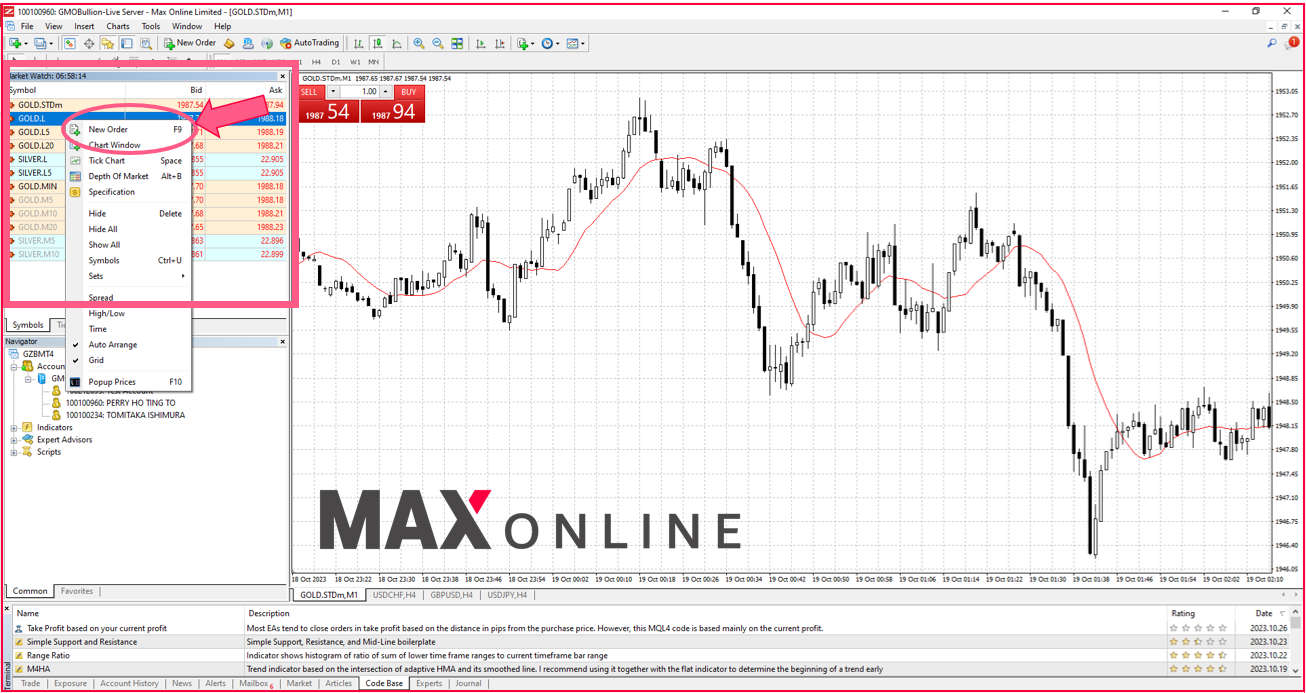Toggle Auto Arrange in context menu
This screenshot has width=1306, height=693.
[x=113, y=345]
